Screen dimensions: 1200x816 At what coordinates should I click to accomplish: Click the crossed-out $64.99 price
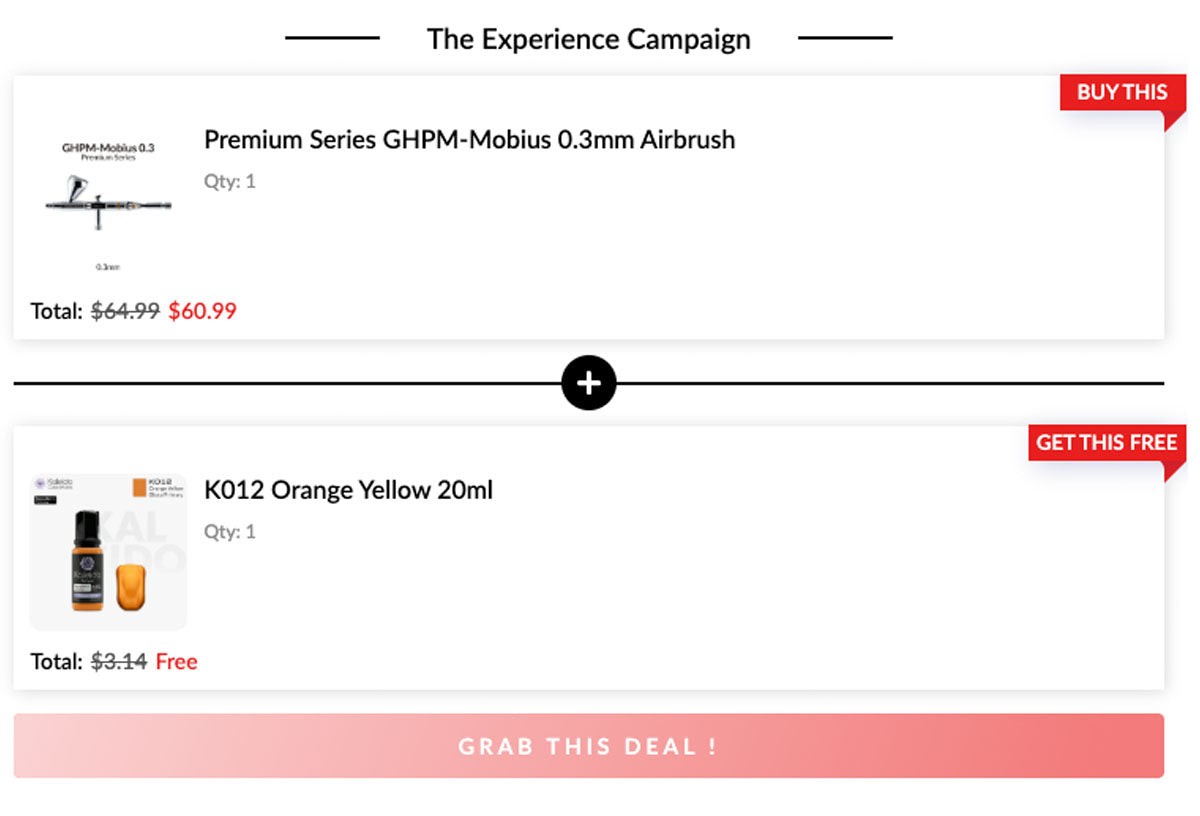pyautogui.click(x=125, y=311)
